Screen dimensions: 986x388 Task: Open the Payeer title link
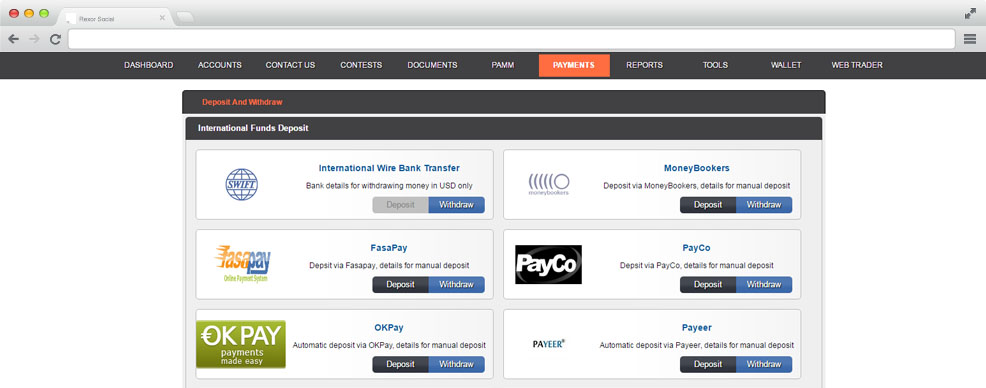click(697, 328)
